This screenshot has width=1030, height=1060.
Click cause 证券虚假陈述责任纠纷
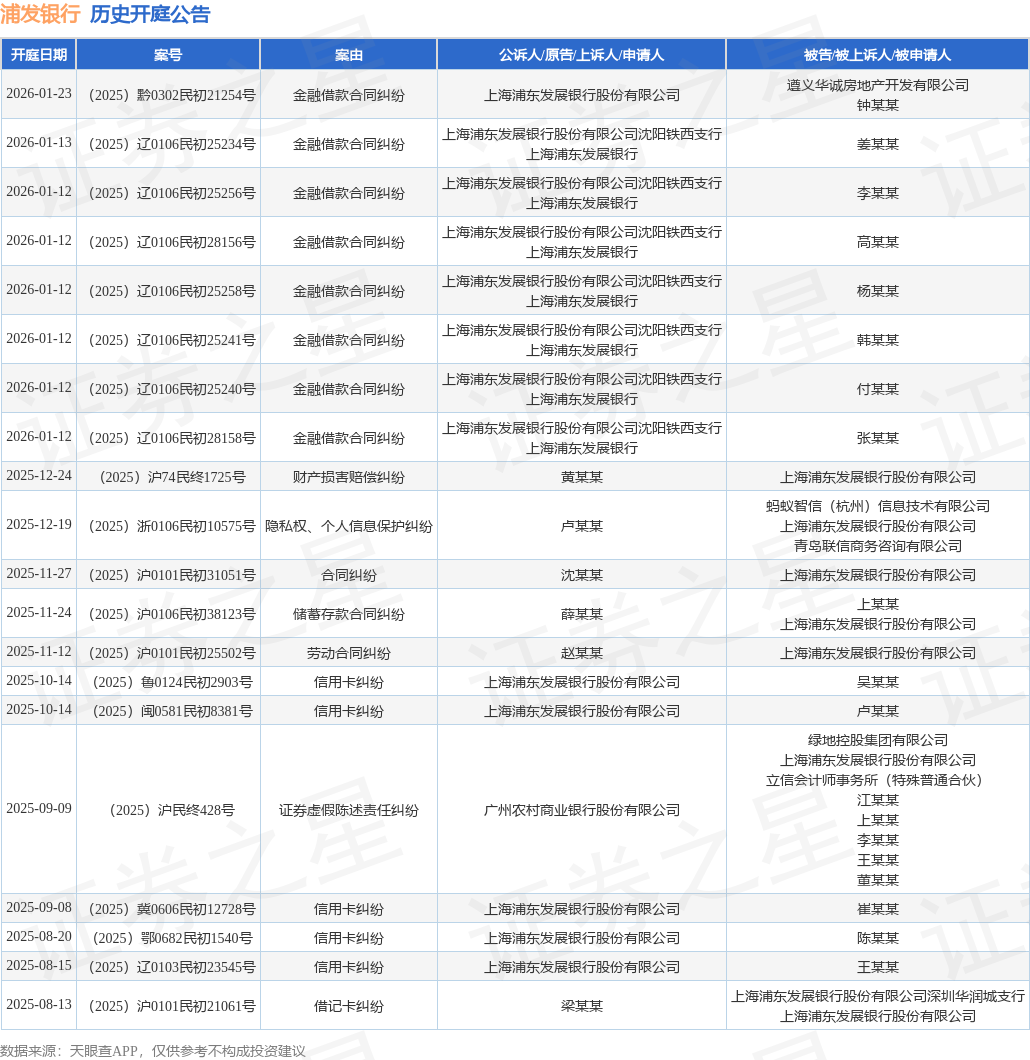click(349, 810)
